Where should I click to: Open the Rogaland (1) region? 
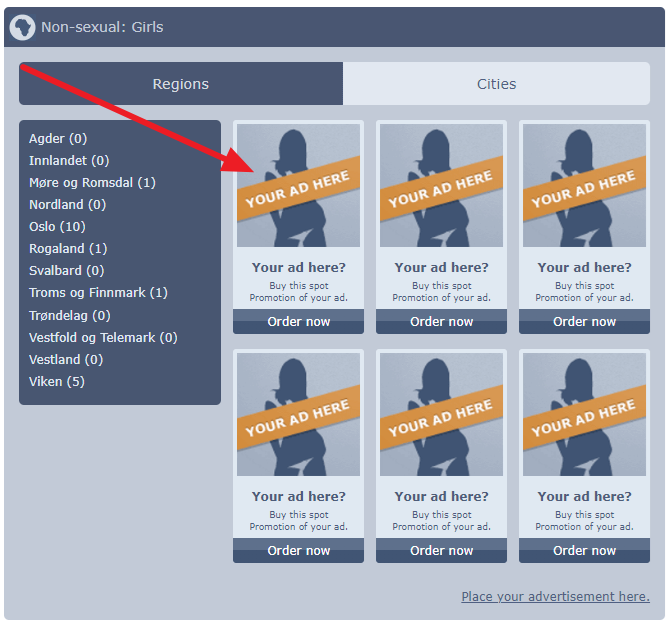click(68, 249)
